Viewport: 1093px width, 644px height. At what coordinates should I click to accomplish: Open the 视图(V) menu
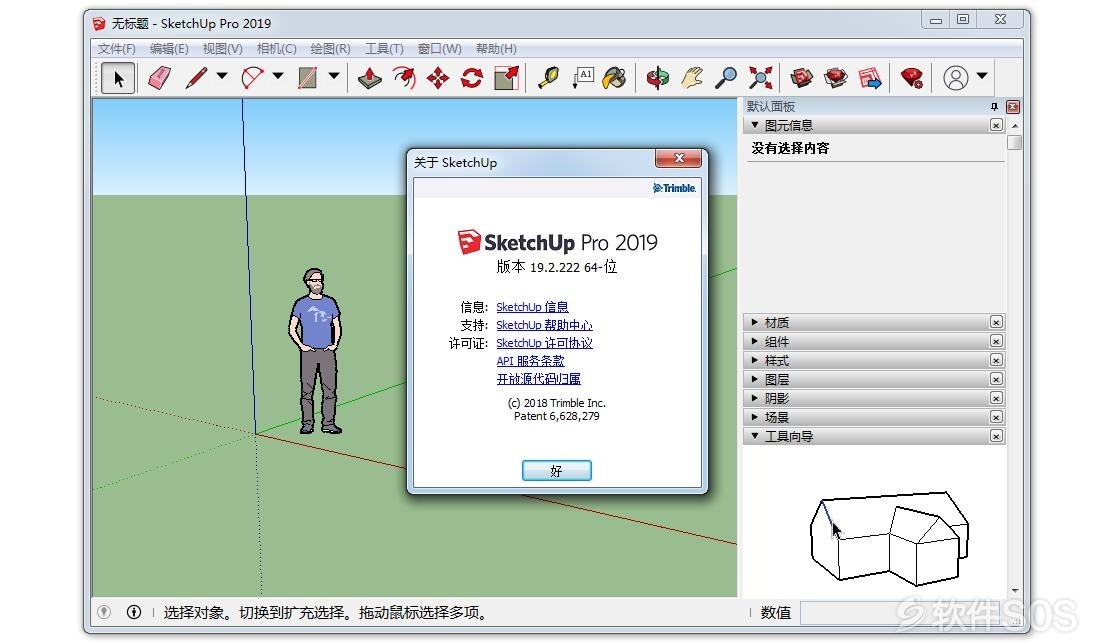point(222,49)
